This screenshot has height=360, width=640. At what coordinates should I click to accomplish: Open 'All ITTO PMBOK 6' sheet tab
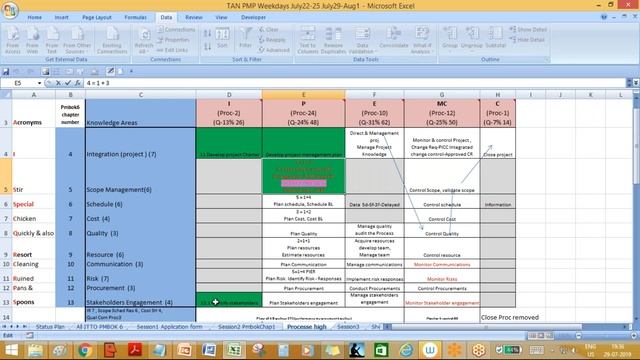click(x=100, y=327)
